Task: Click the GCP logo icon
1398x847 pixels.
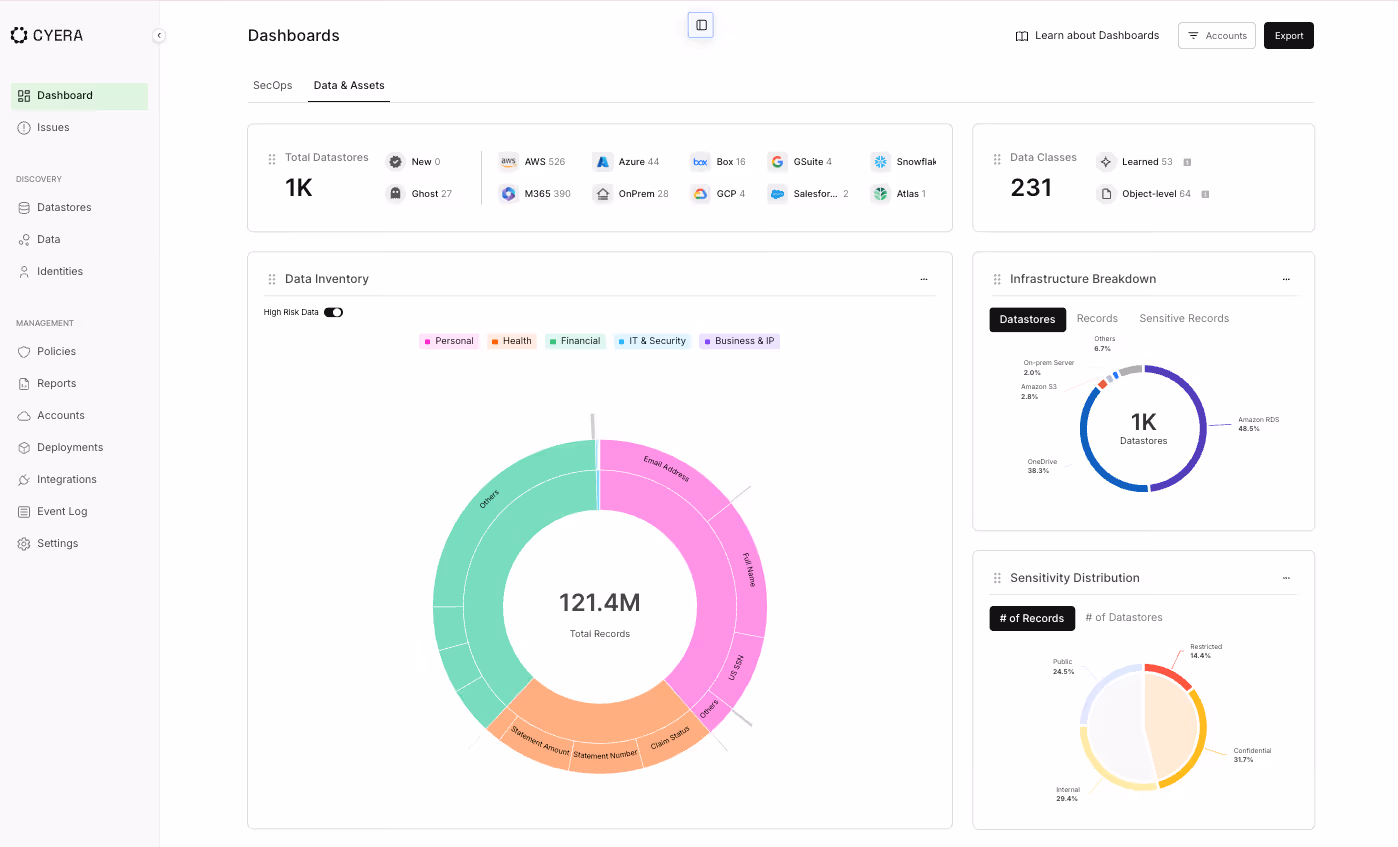Action: coord(700,194)
